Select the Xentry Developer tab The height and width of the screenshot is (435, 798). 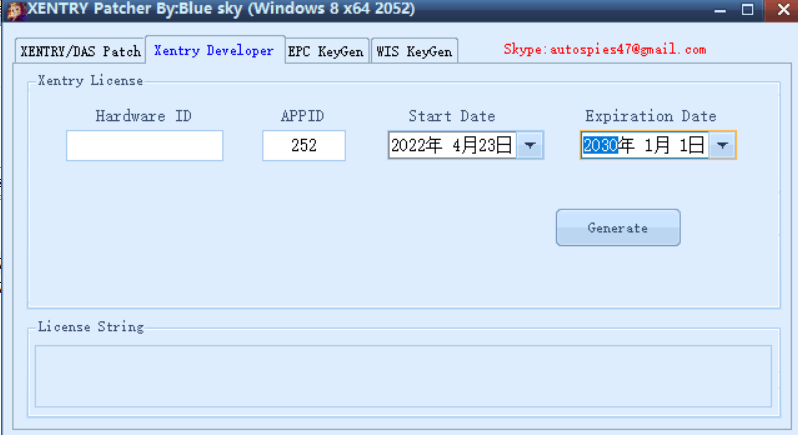tap(214, 51)
